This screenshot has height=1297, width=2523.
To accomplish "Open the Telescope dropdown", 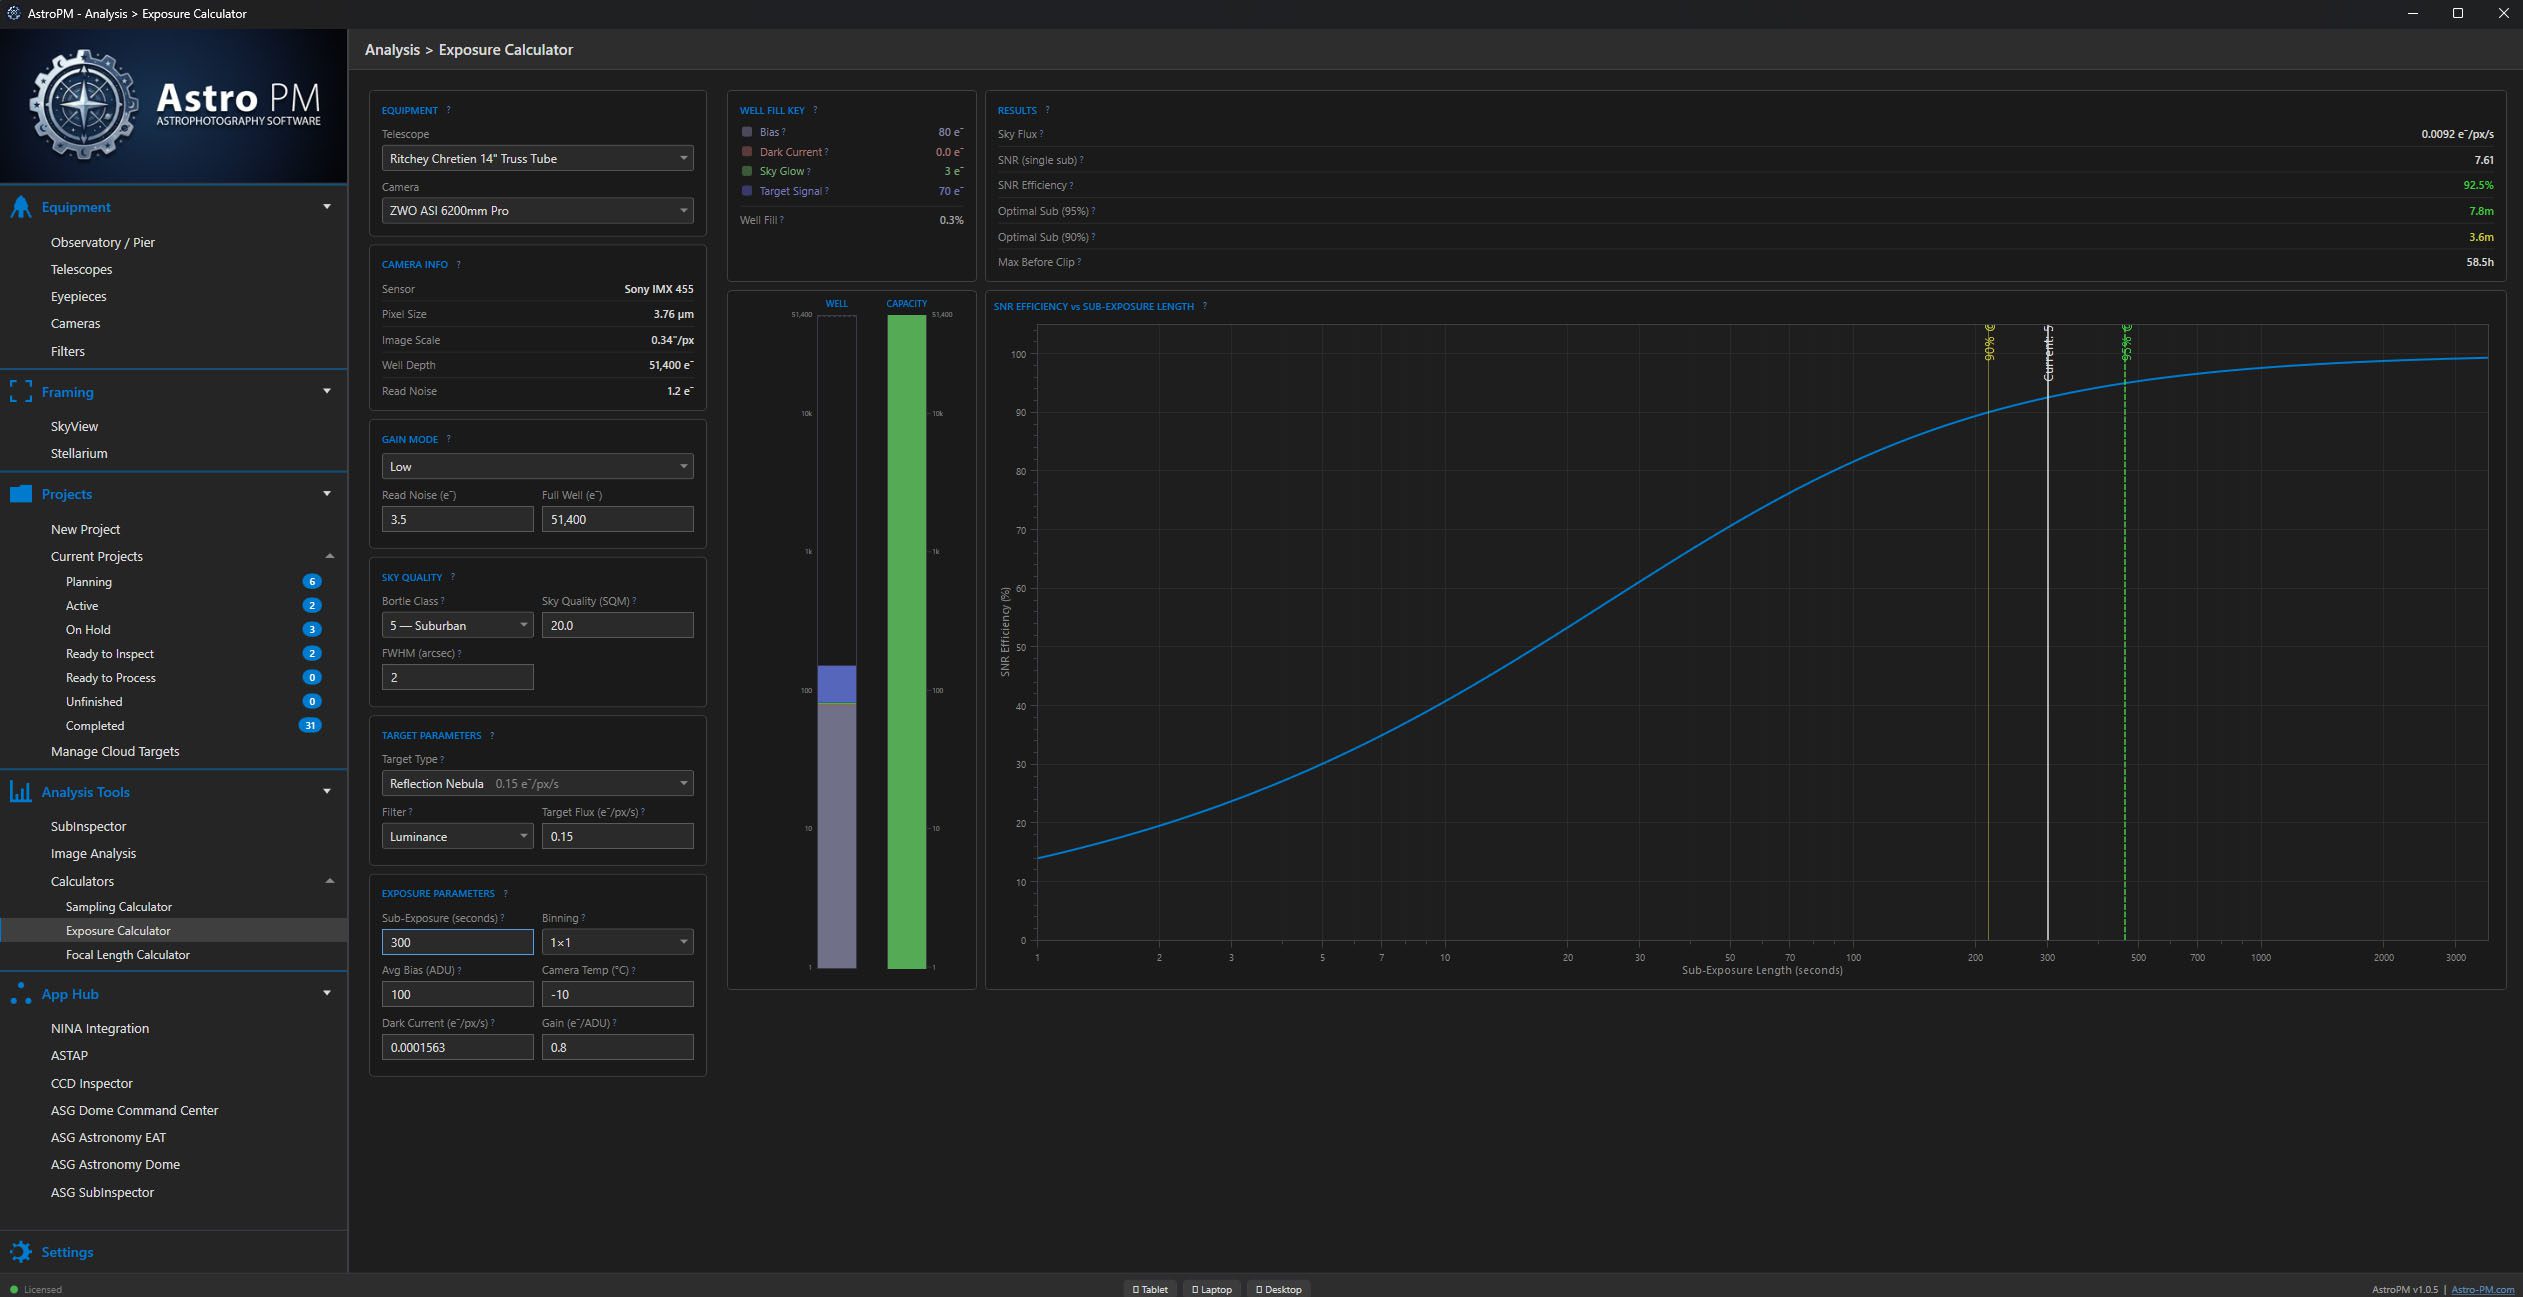I will coord(537,158).
